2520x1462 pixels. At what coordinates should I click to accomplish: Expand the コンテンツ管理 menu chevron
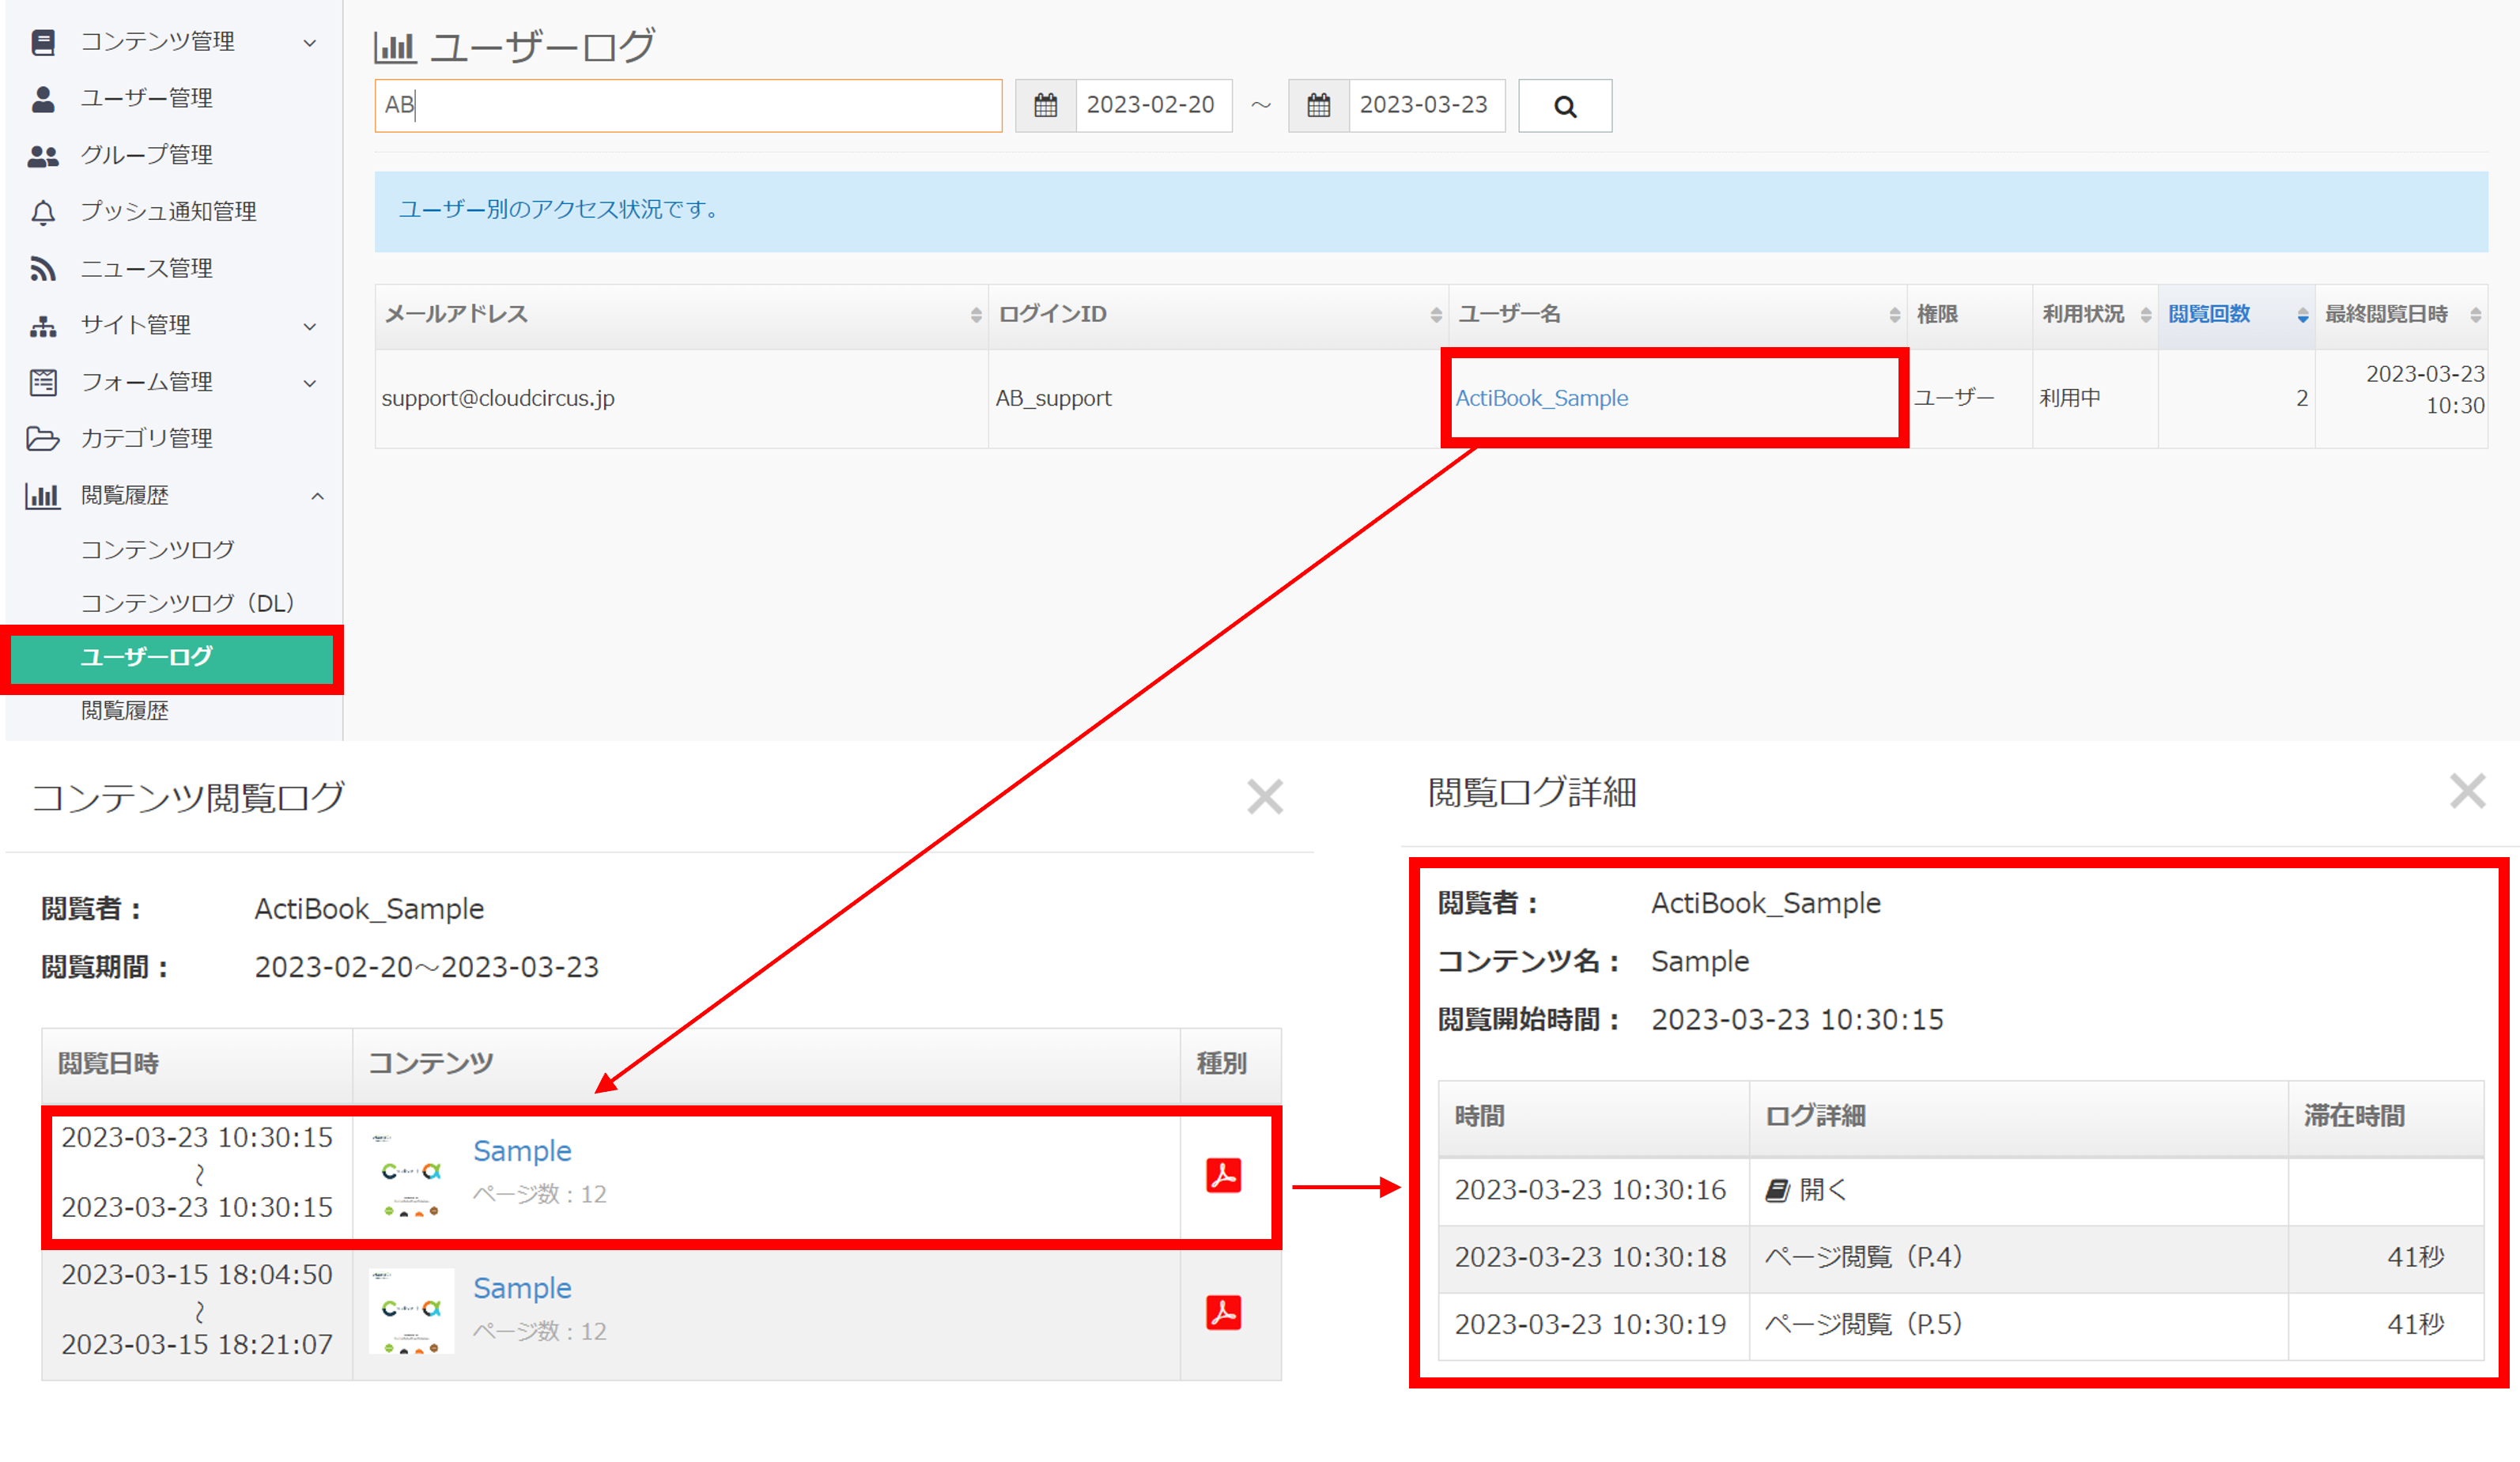coord(310,42)
